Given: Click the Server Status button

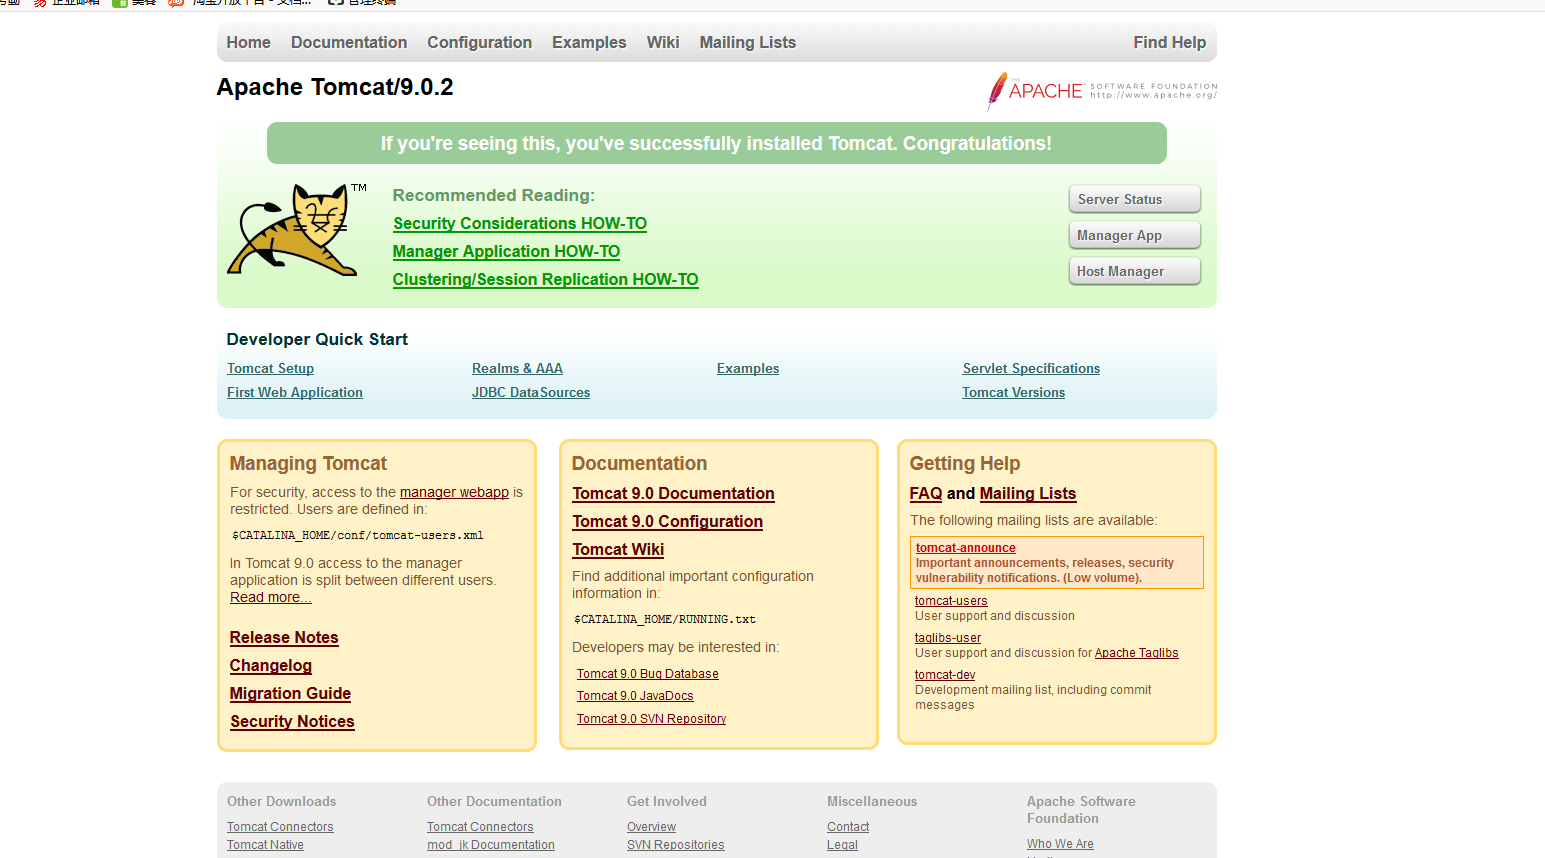Looking at the screenshot, I should (1135, 199).
